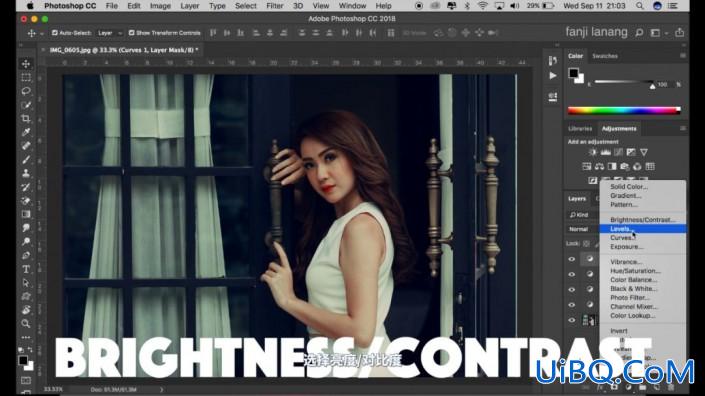Click Brightness/Contrast adjustment sun icon
Screen dimensions: 705x396
[593, 152]
